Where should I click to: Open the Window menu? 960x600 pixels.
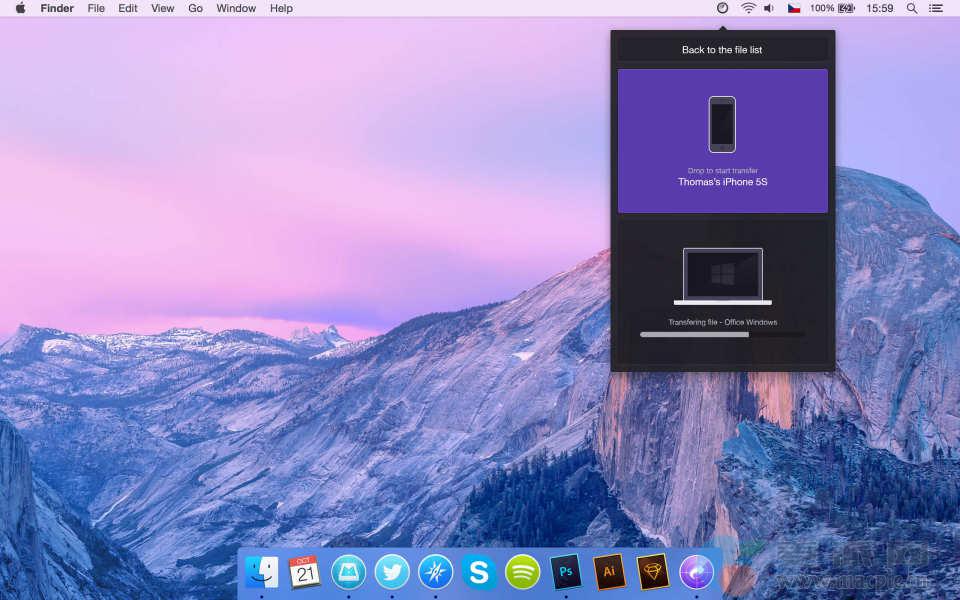point(236,8)
